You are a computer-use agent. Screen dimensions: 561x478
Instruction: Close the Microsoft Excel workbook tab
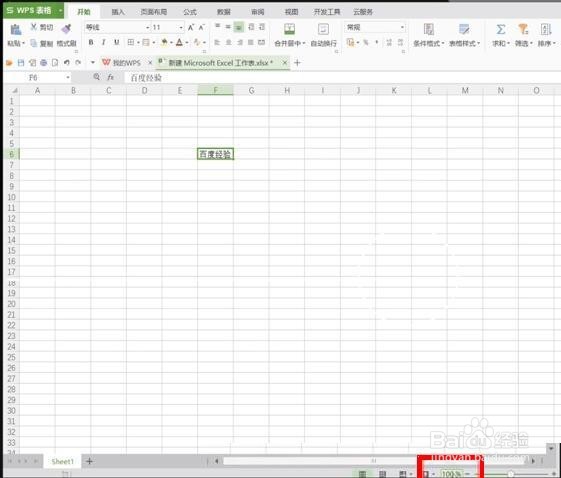coord(284,63)
